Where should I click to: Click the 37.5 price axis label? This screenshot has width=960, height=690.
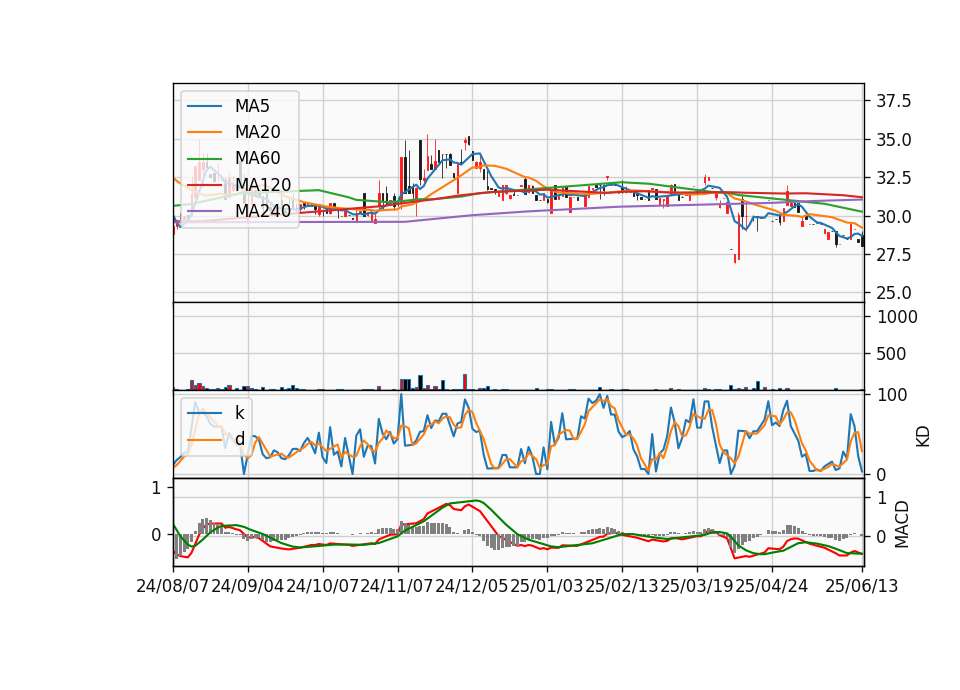[x=893, y=101]
